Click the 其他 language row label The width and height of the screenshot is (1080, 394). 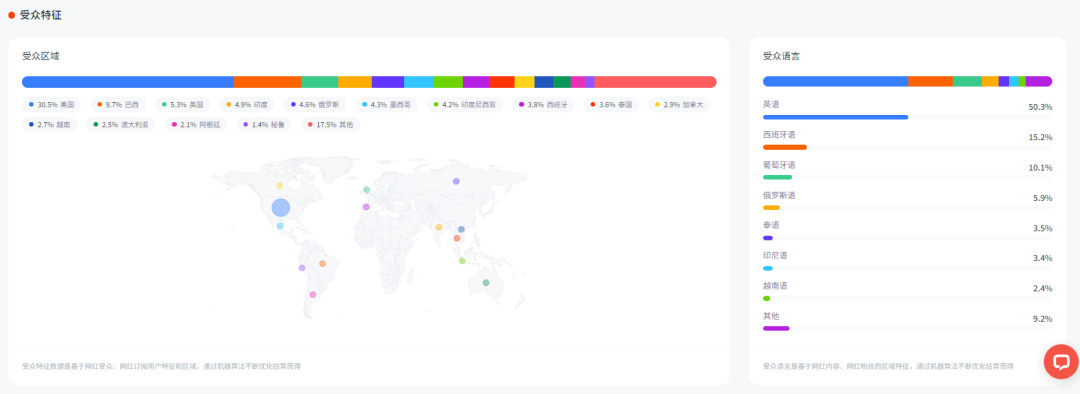pyautogui.click(x=771, y=316)
